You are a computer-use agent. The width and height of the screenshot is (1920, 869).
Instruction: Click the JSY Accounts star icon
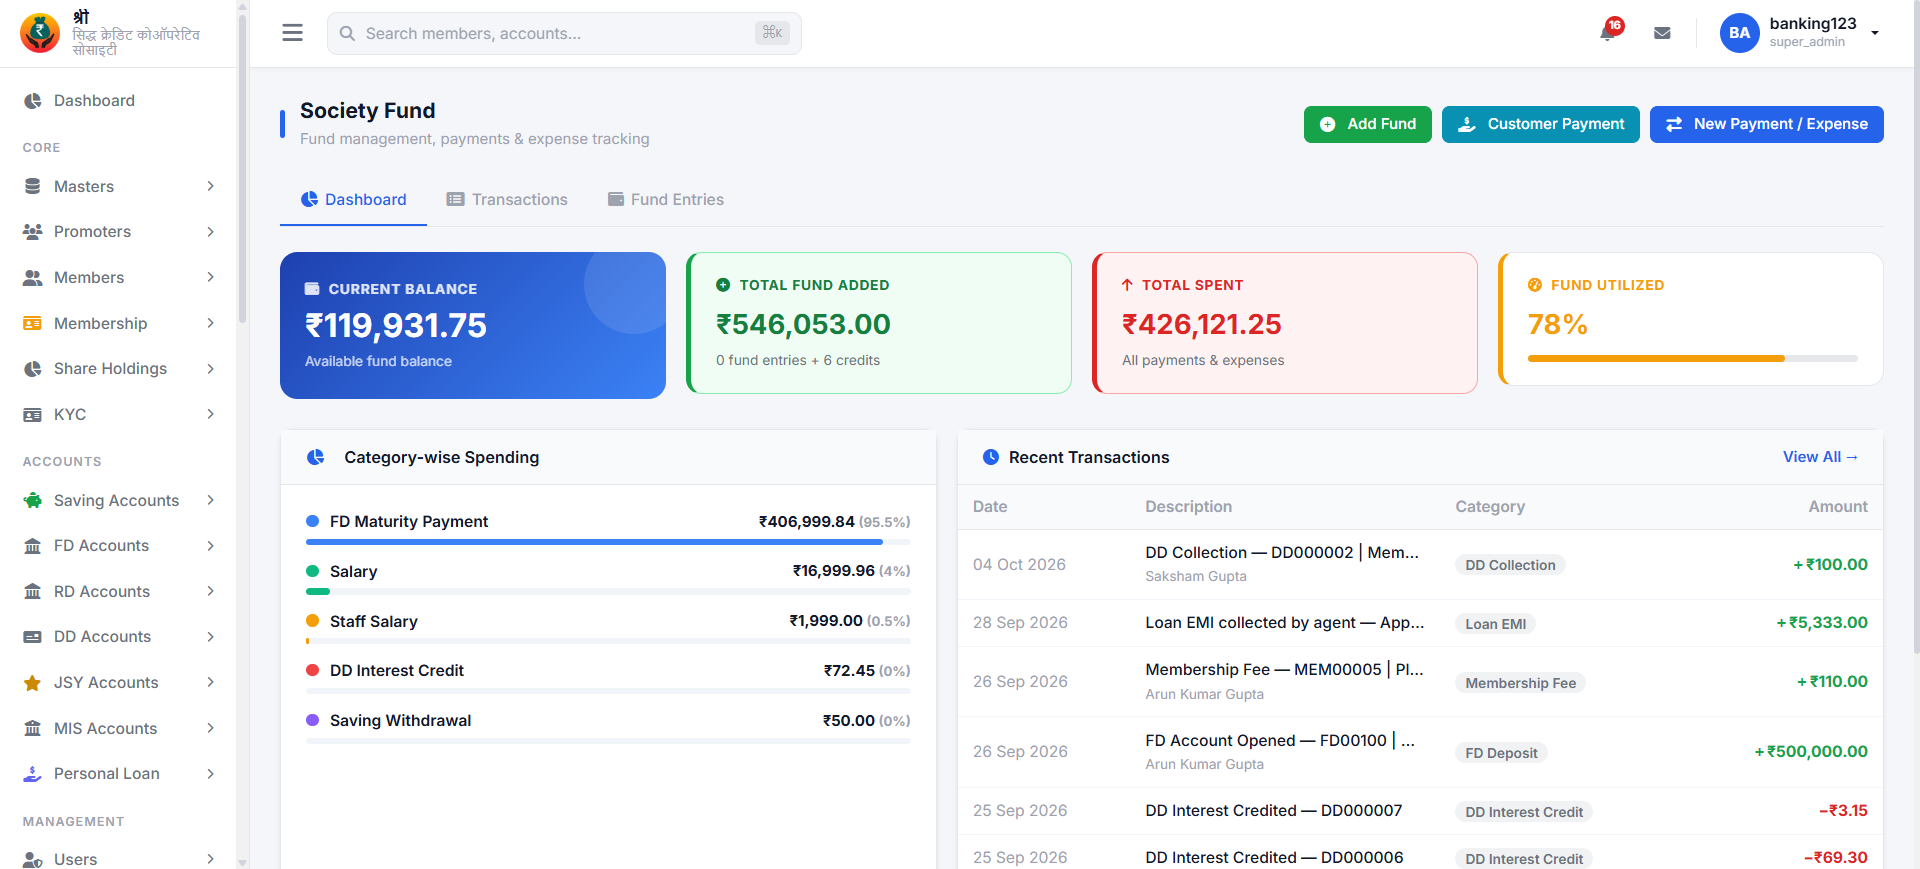tap(33, 683)
